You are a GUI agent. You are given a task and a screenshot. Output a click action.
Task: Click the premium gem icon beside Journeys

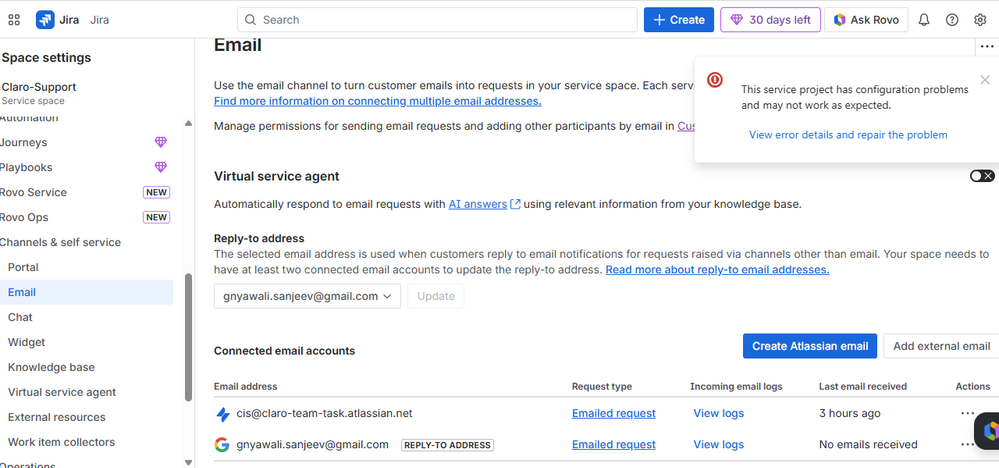click(x=161, y=143)
